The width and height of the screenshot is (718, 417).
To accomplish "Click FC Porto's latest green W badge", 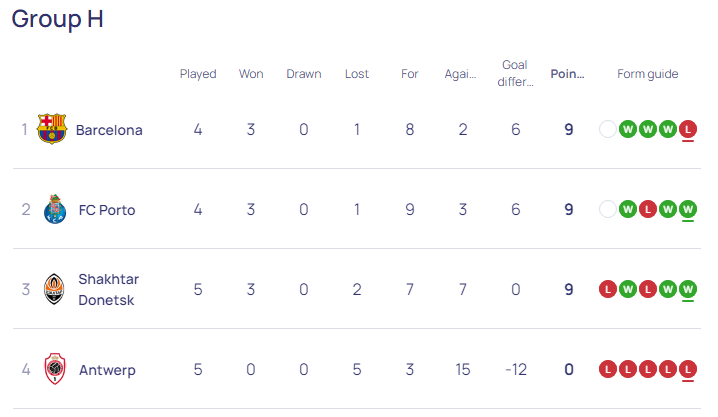I will (x=688, y=210).
